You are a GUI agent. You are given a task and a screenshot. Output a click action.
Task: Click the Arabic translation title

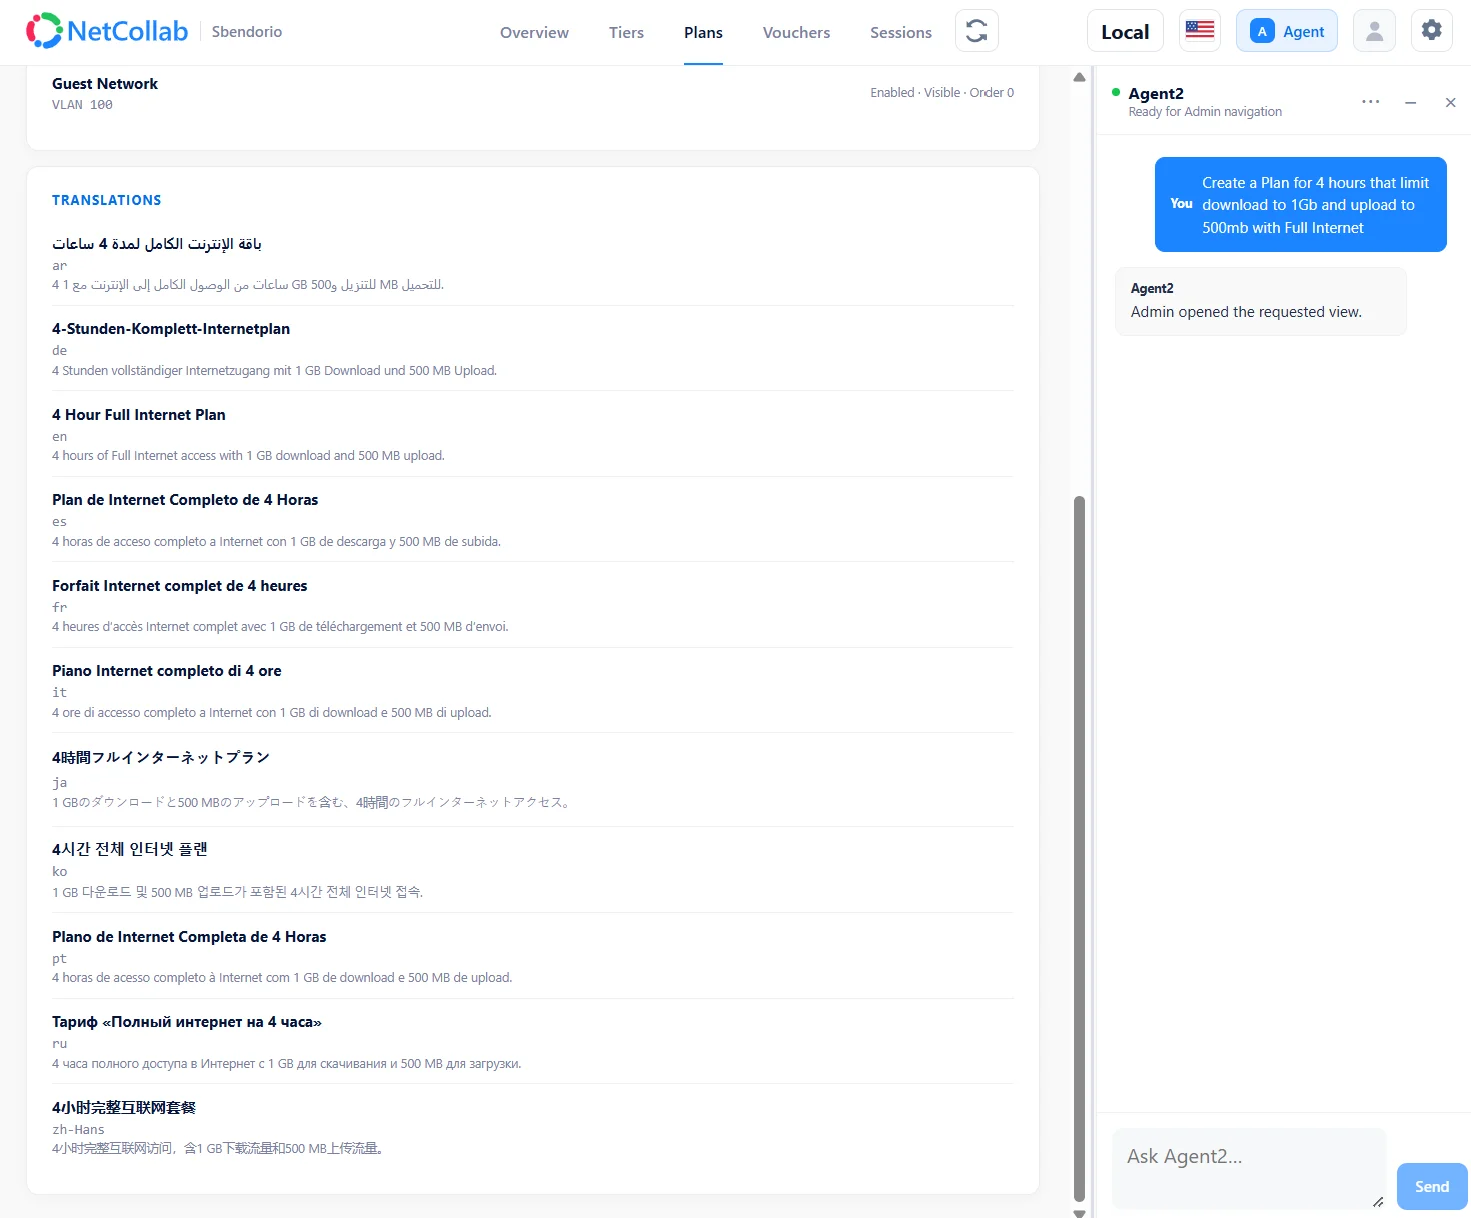(x=157, y=244)
